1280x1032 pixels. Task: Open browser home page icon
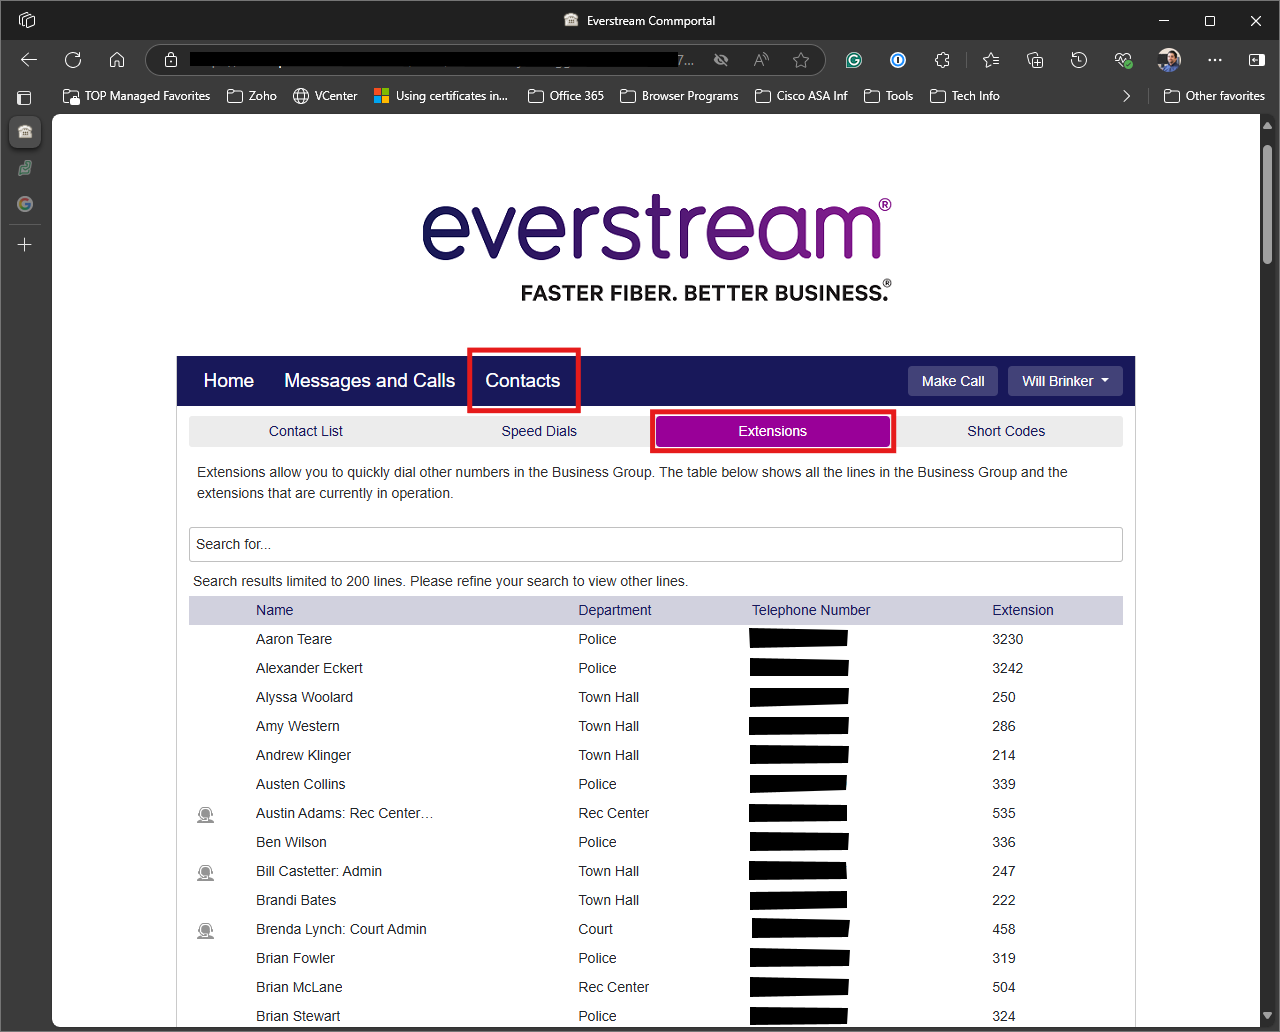click(x=117, y=60)
